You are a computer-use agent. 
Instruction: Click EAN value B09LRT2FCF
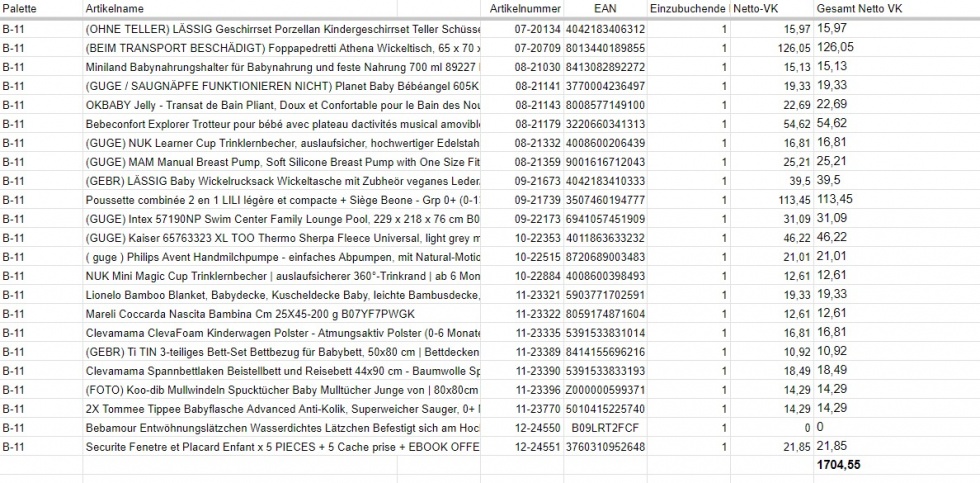click(605, 428)
